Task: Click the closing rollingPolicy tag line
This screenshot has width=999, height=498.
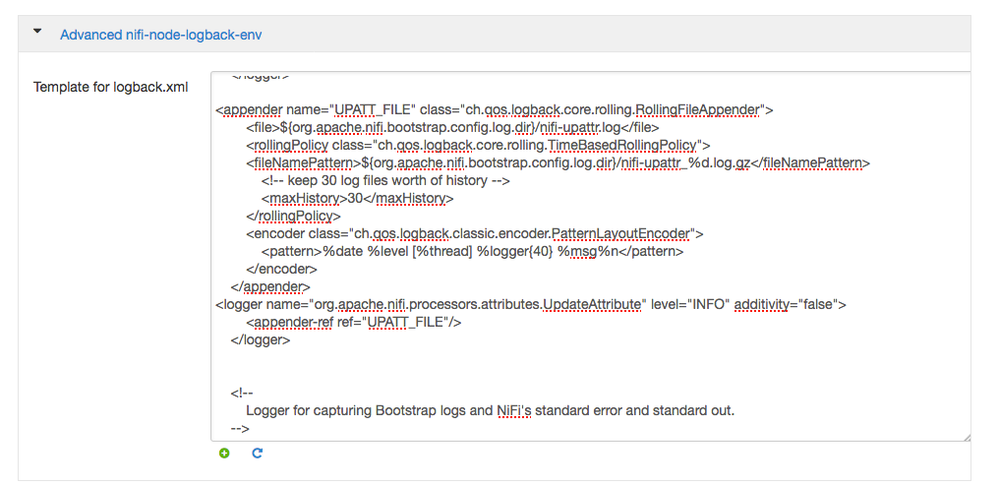Action: click(294, 216)
